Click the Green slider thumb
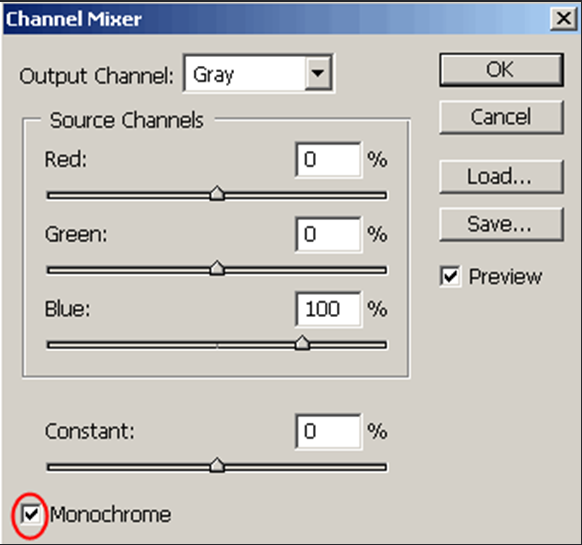 coord(217,268)
